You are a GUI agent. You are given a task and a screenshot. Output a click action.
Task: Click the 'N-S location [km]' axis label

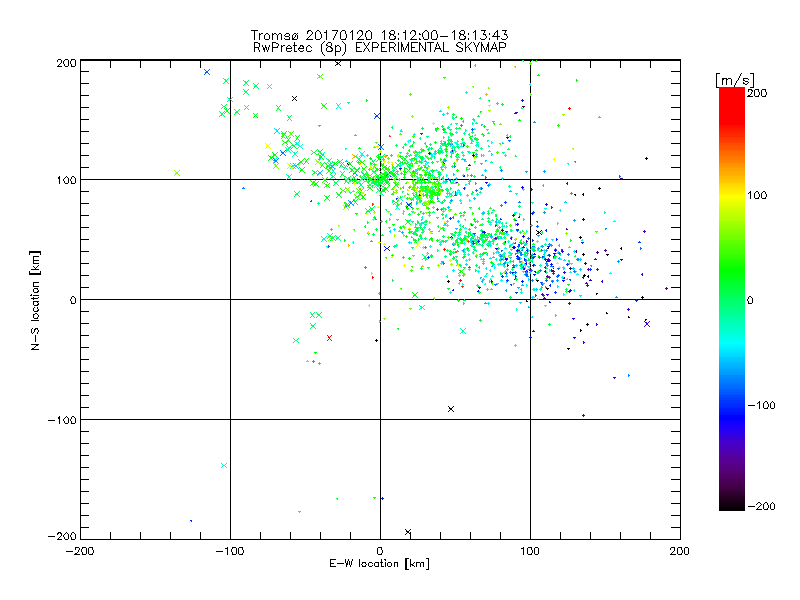click(x=35, y=301)
